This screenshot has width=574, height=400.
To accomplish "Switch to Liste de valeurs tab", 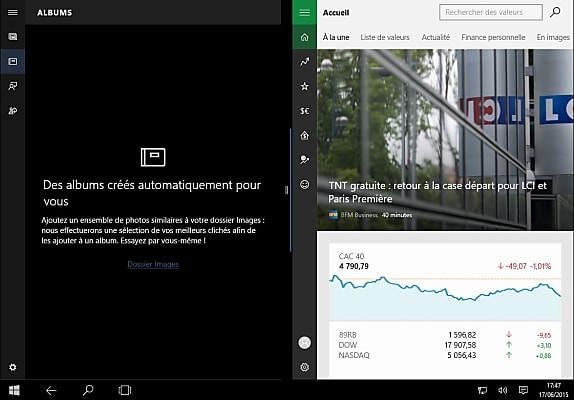I will click(x=385, y=37).
